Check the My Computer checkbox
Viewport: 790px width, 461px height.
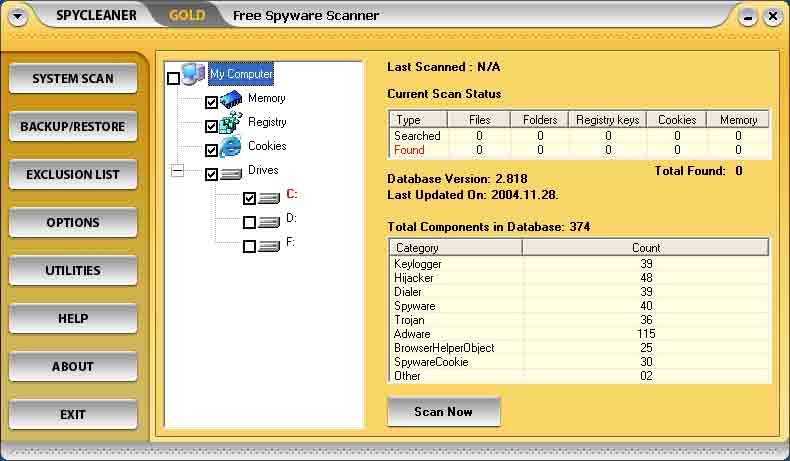pos(173,79)
